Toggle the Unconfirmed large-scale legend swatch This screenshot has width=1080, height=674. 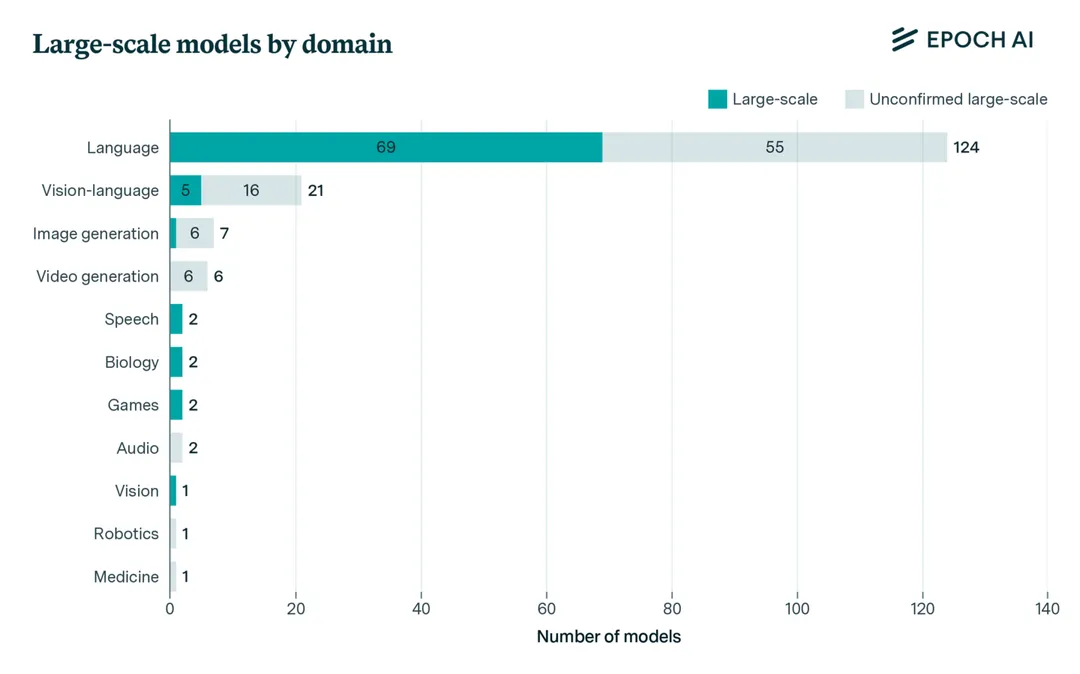(854, 99)
